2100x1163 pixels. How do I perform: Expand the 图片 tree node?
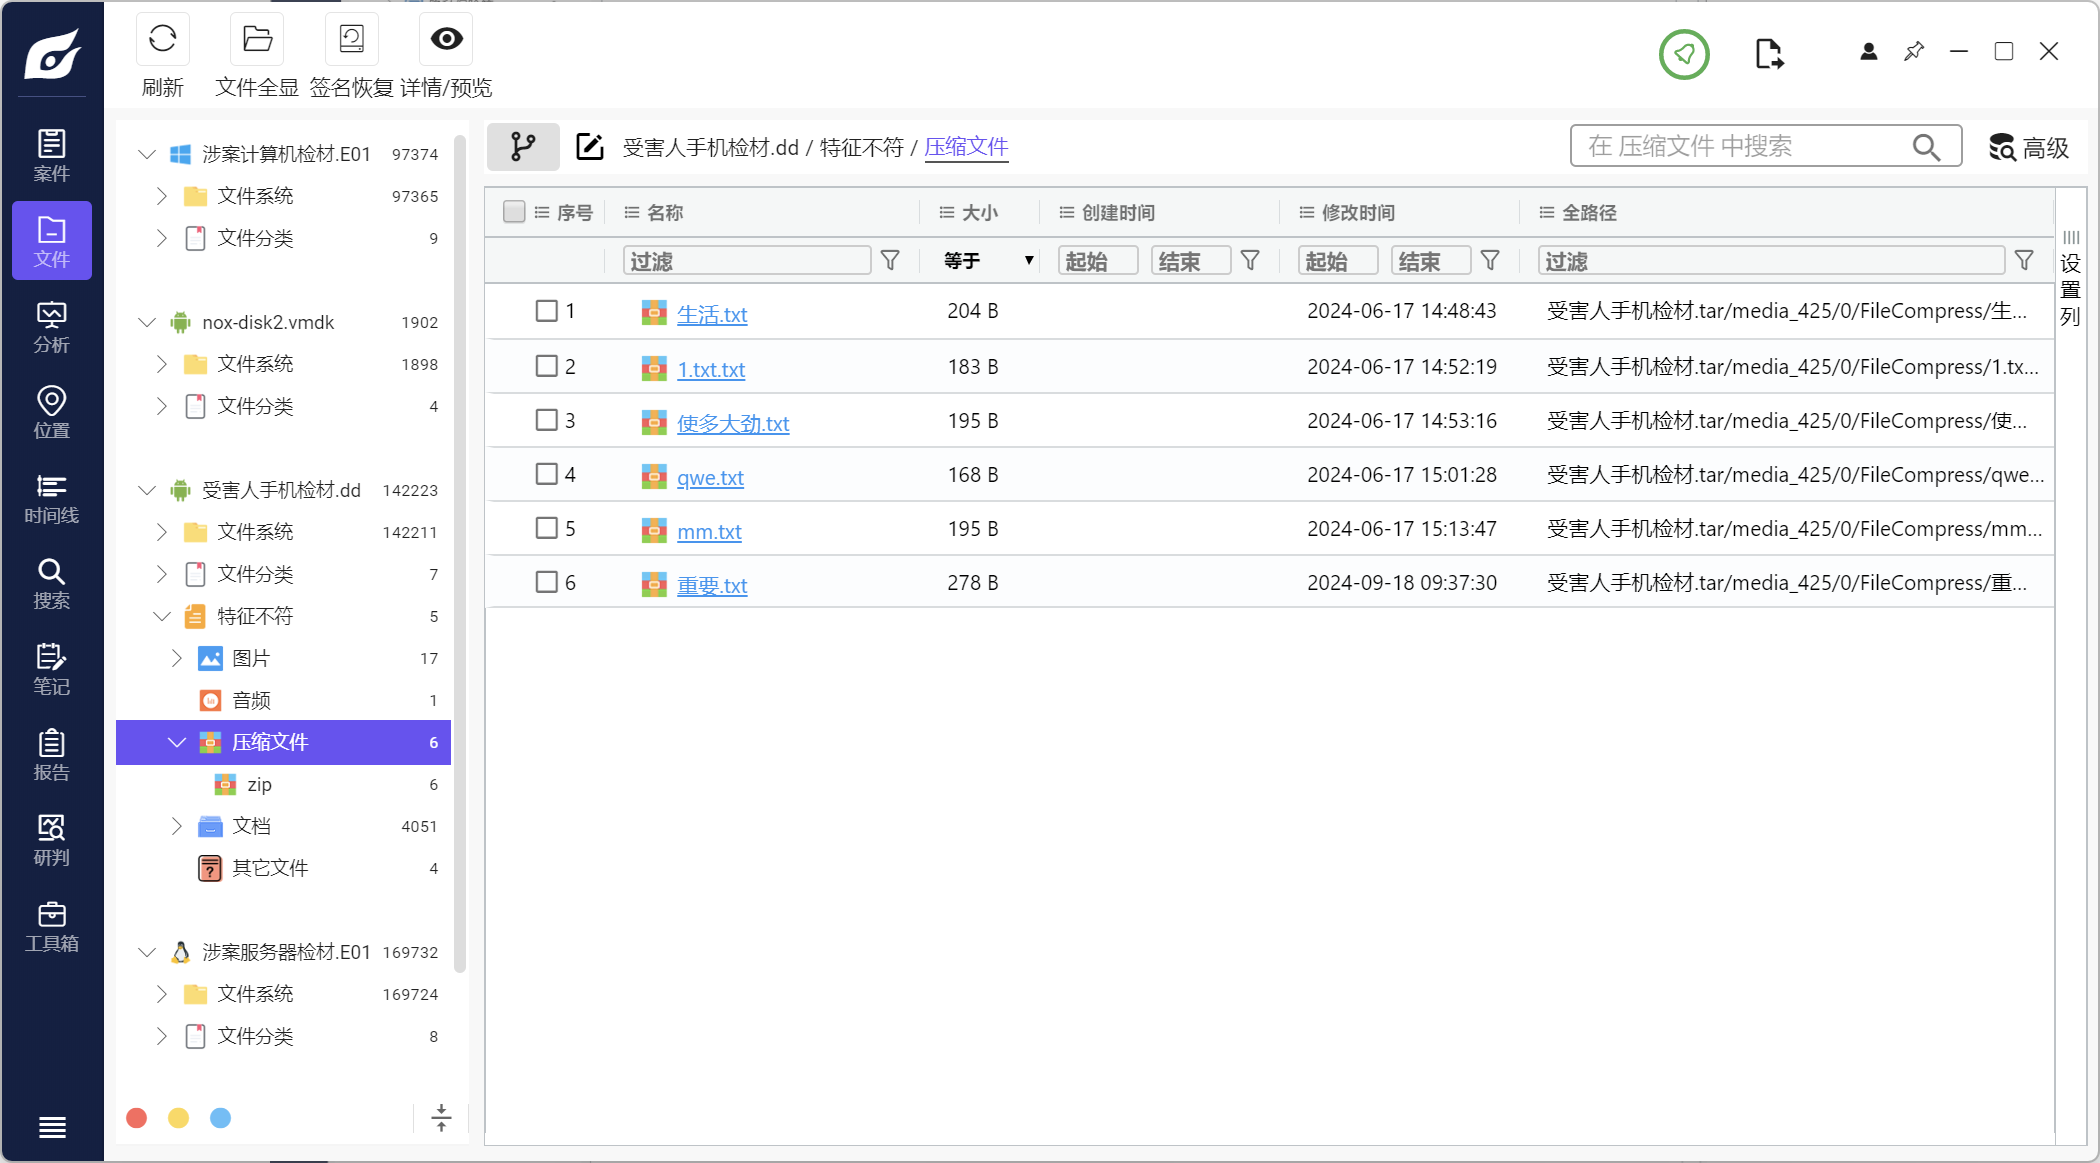point(177,658)
